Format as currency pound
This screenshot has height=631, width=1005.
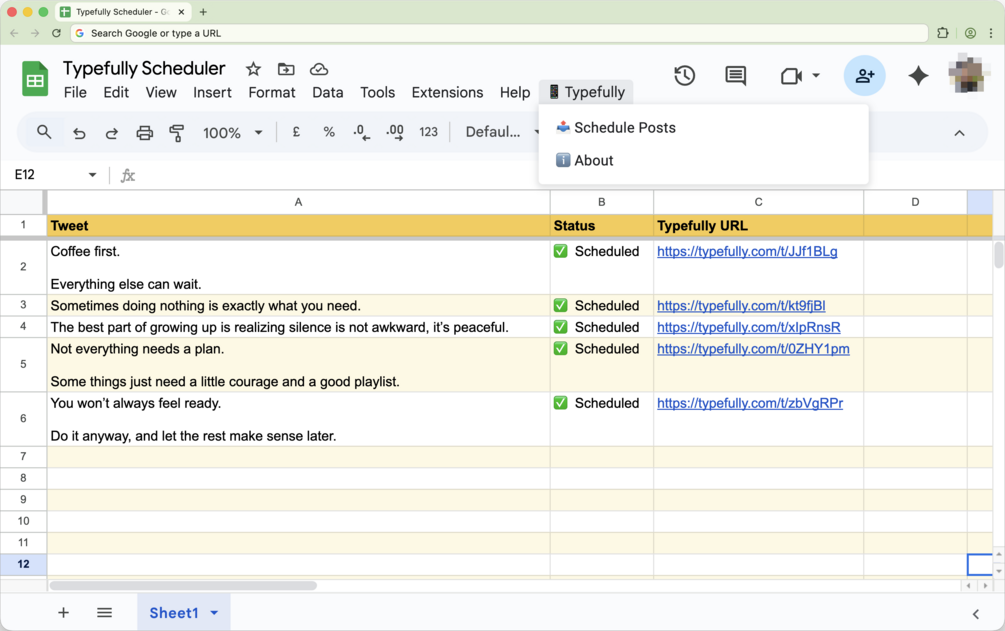(x=296, y=132)
